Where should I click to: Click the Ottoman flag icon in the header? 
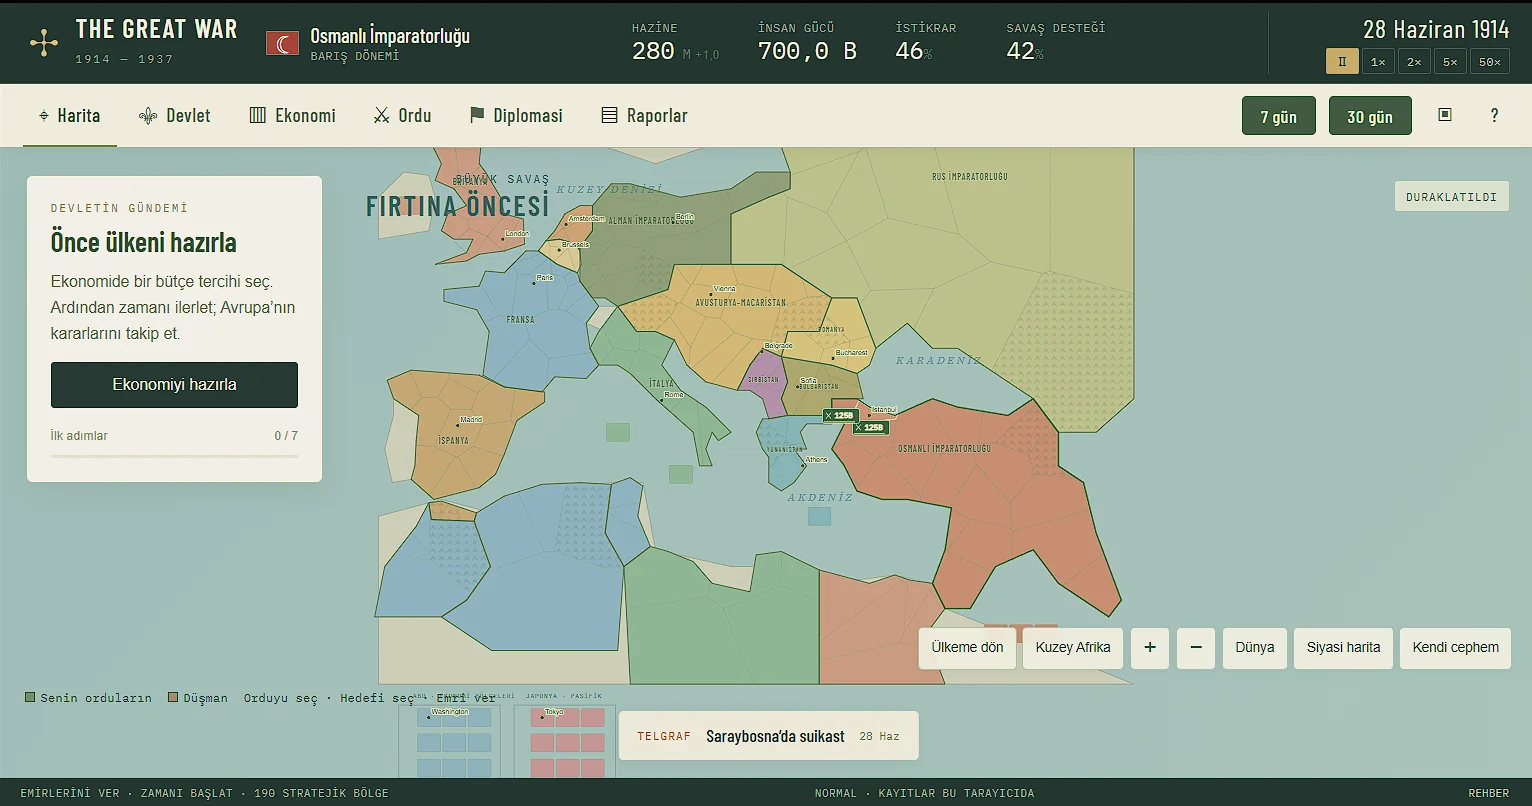click(x=282, y=43)
